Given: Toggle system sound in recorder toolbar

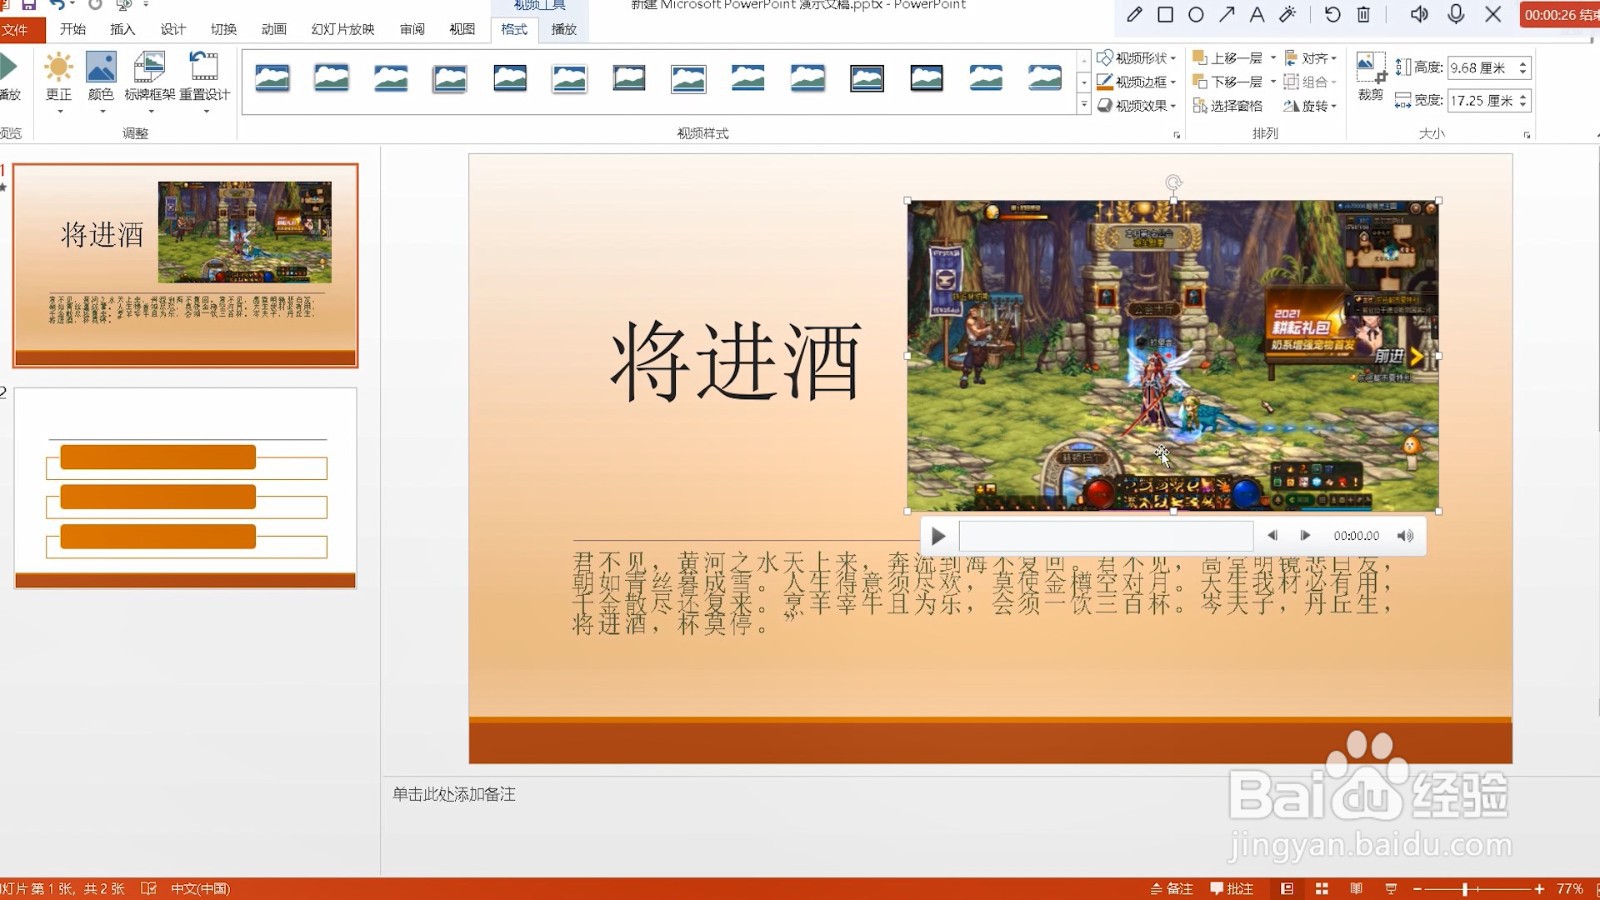Looking at the screenshot, I should (x=1419, y=14).
